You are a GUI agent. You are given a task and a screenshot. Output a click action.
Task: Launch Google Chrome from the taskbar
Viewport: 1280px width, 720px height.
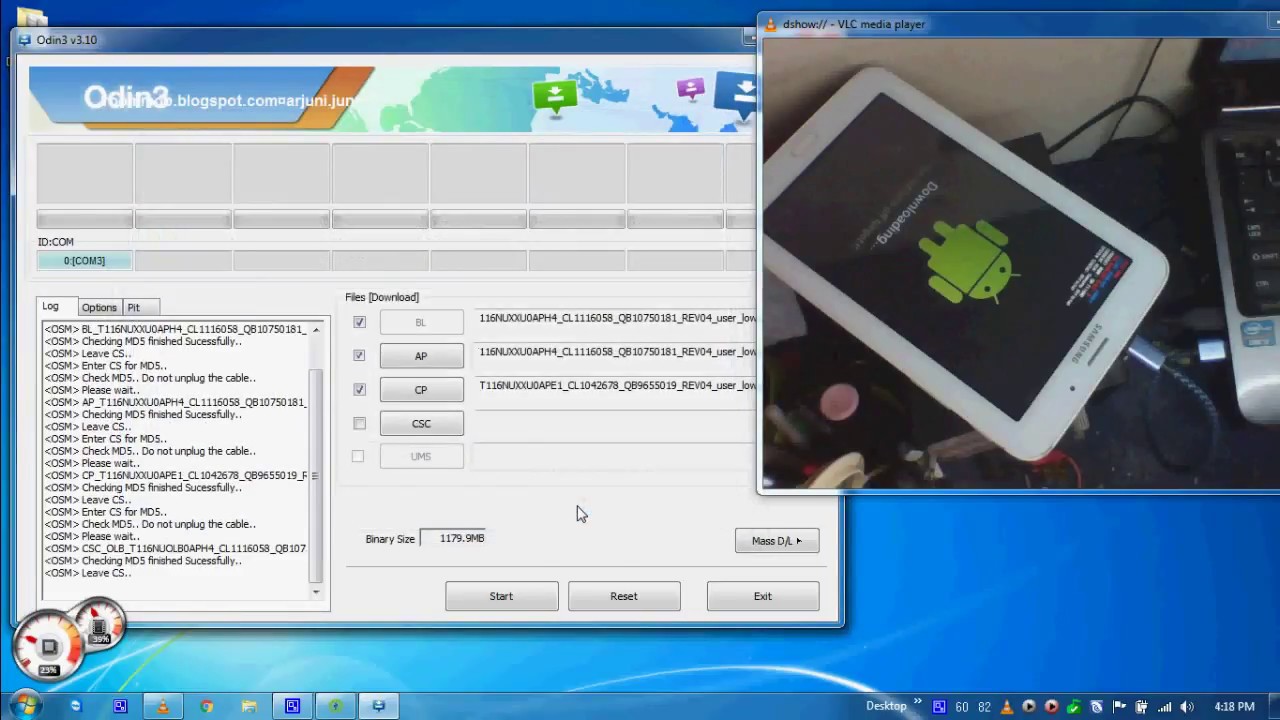(x=206, y=706)
